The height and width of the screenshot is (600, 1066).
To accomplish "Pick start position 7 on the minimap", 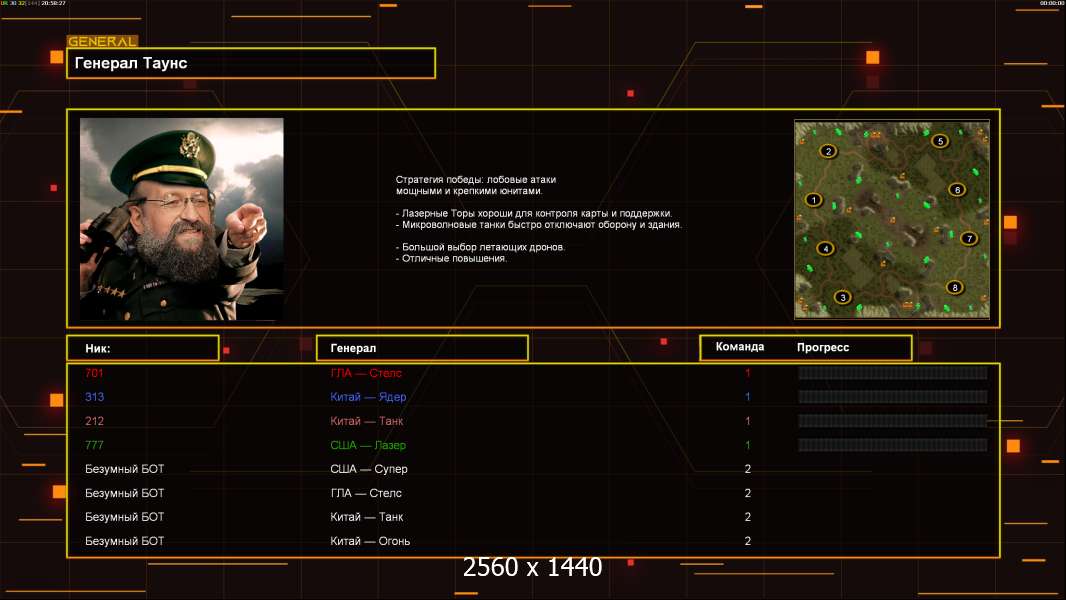I will (x=968, y=239).
